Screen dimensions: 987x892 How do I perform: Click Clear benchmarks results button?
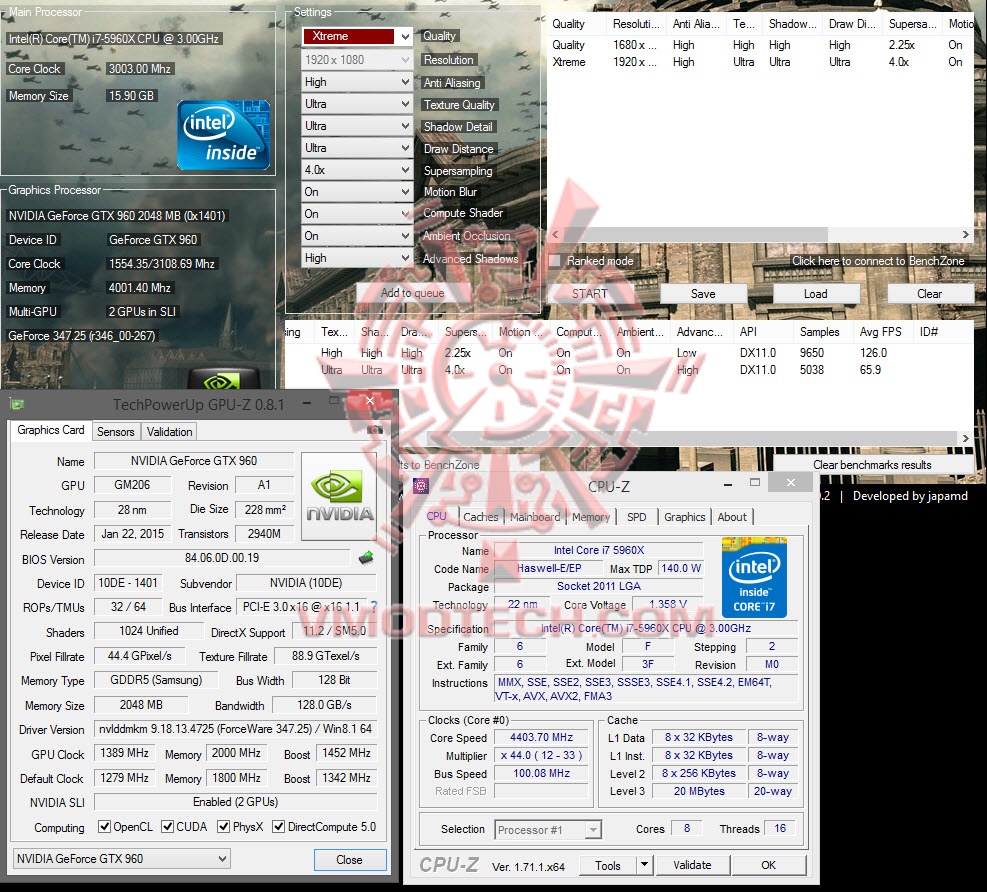[872, 465]
